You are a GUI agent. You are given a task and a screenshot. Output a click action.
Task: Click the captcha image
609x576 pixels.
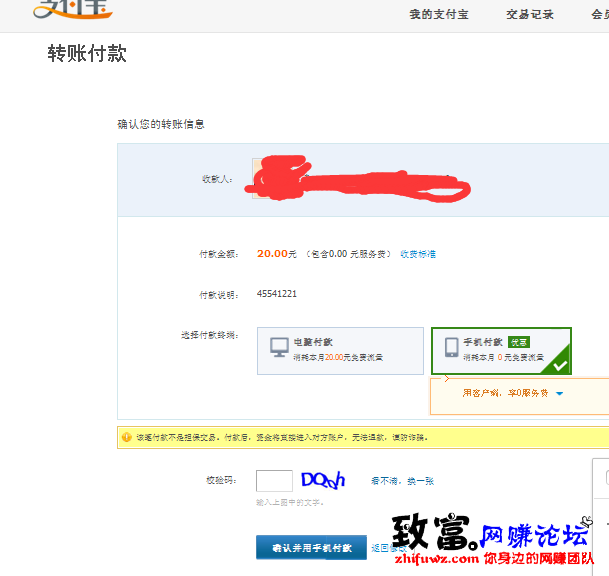click(322, 480)
